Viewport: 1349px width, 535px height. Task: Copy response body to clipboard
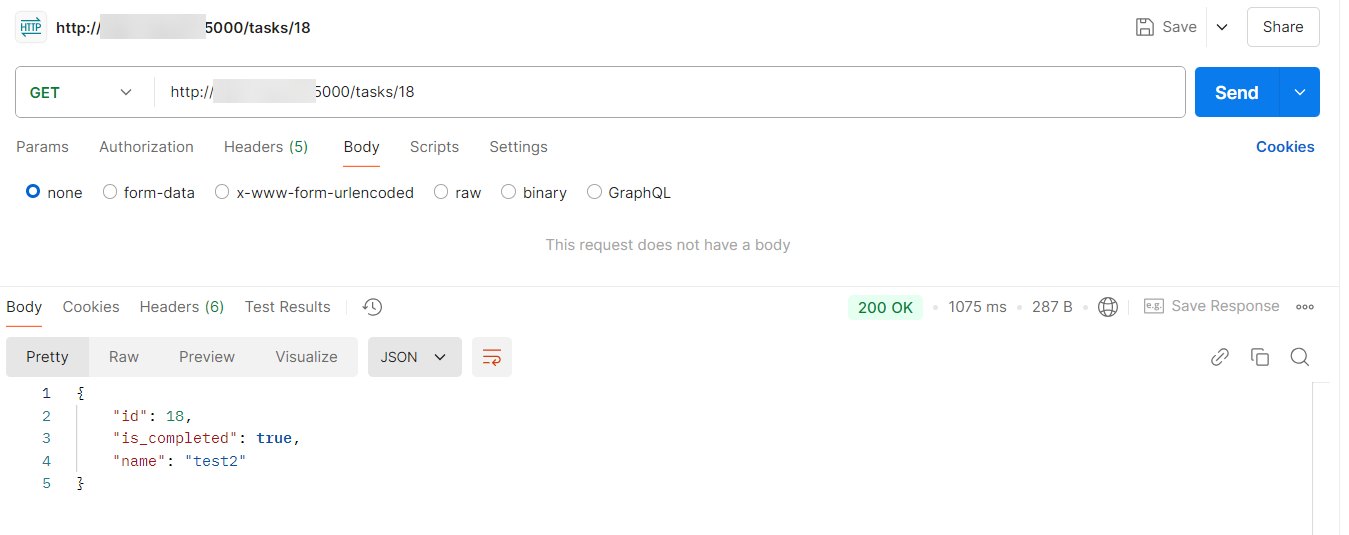(1259, 357)
